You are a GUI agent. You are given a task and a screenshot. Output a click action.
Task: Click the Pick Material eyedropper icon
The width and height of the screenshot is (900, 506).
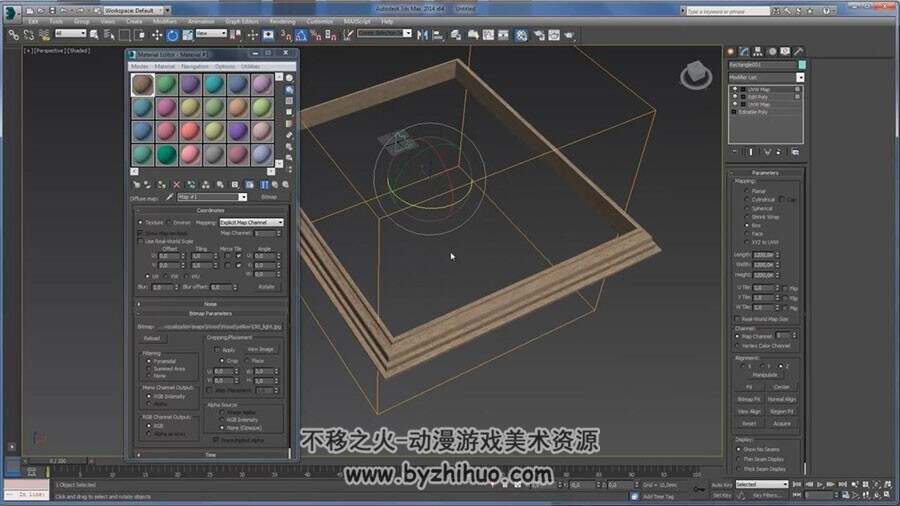[x=170, y=197]
